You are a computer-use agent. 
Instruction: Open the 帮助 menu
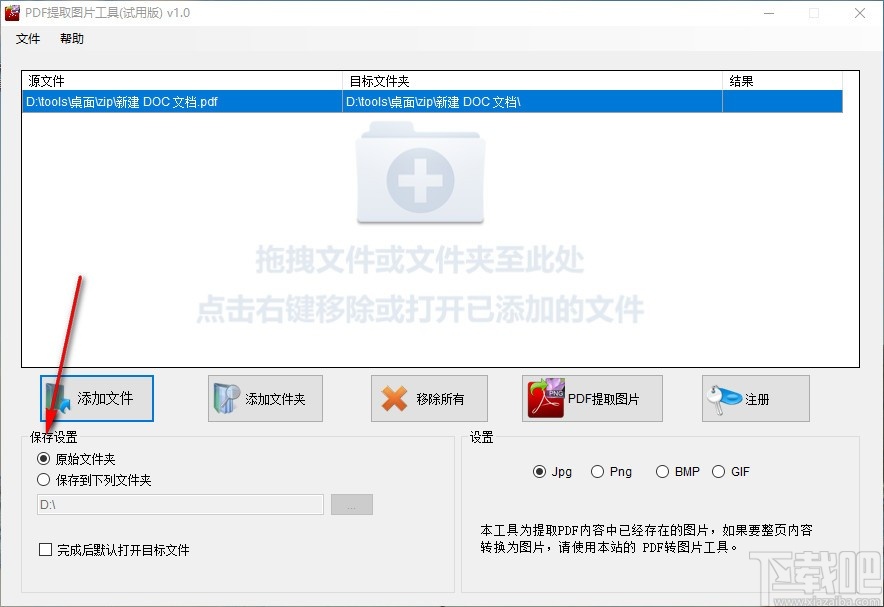(71, 39)
